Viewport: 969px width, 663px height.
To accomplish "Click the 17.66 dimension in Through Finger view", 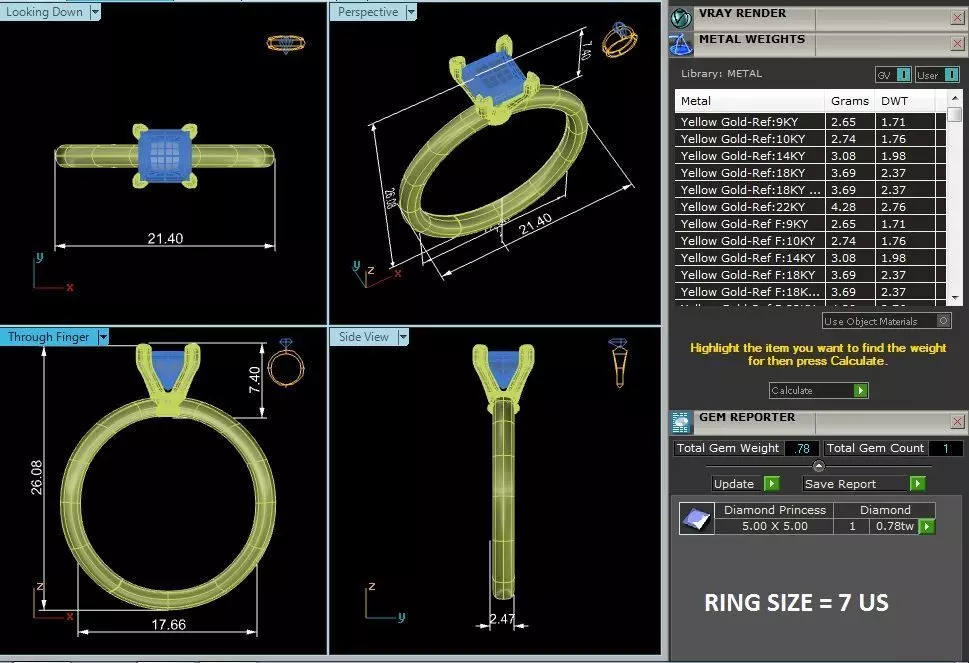I will pos(168,625).
